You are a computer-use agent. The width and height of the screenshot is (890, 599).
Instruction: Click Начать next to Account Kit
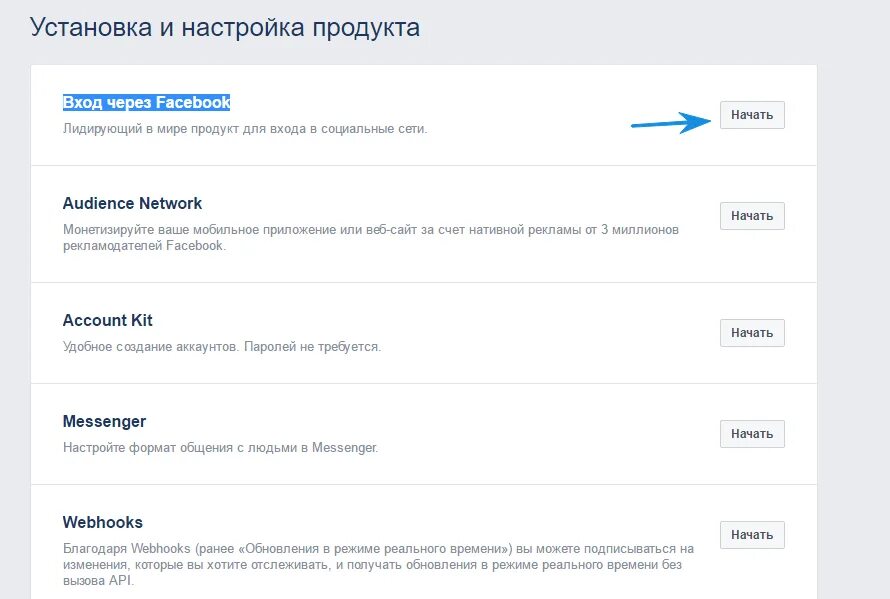coord(752,333)
